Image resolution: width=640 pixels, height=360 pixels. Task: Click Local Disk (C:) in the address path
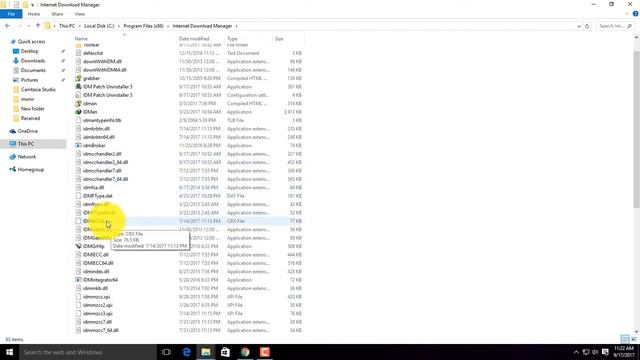click(99, 26)
